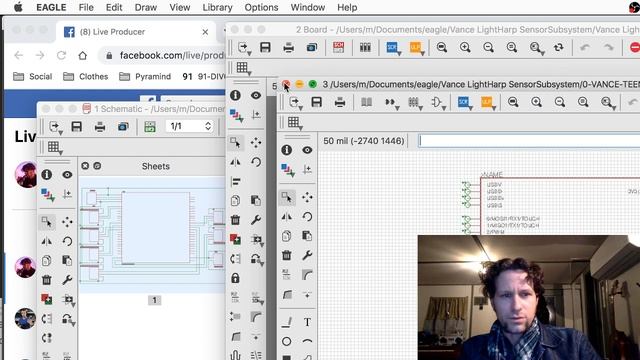Image resolution: width=640 pixels, height=360 pixels.
Task: Stop command in Board window toolbar
Action: (635, 47)
